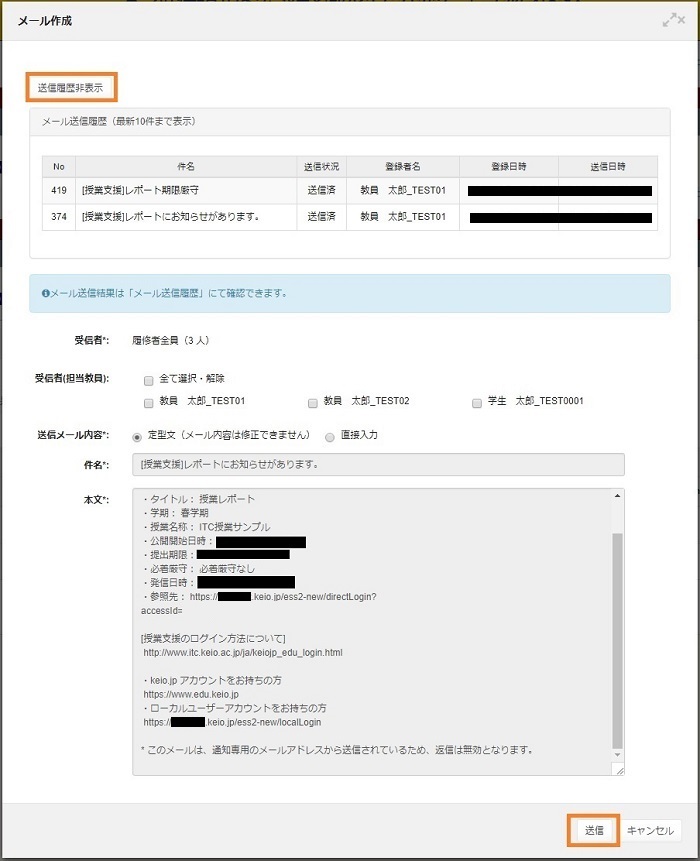The height and width of the screenshot is (861, 700).
Task: Click the 送信履歴非表示 button
Action: click(71, 87)
